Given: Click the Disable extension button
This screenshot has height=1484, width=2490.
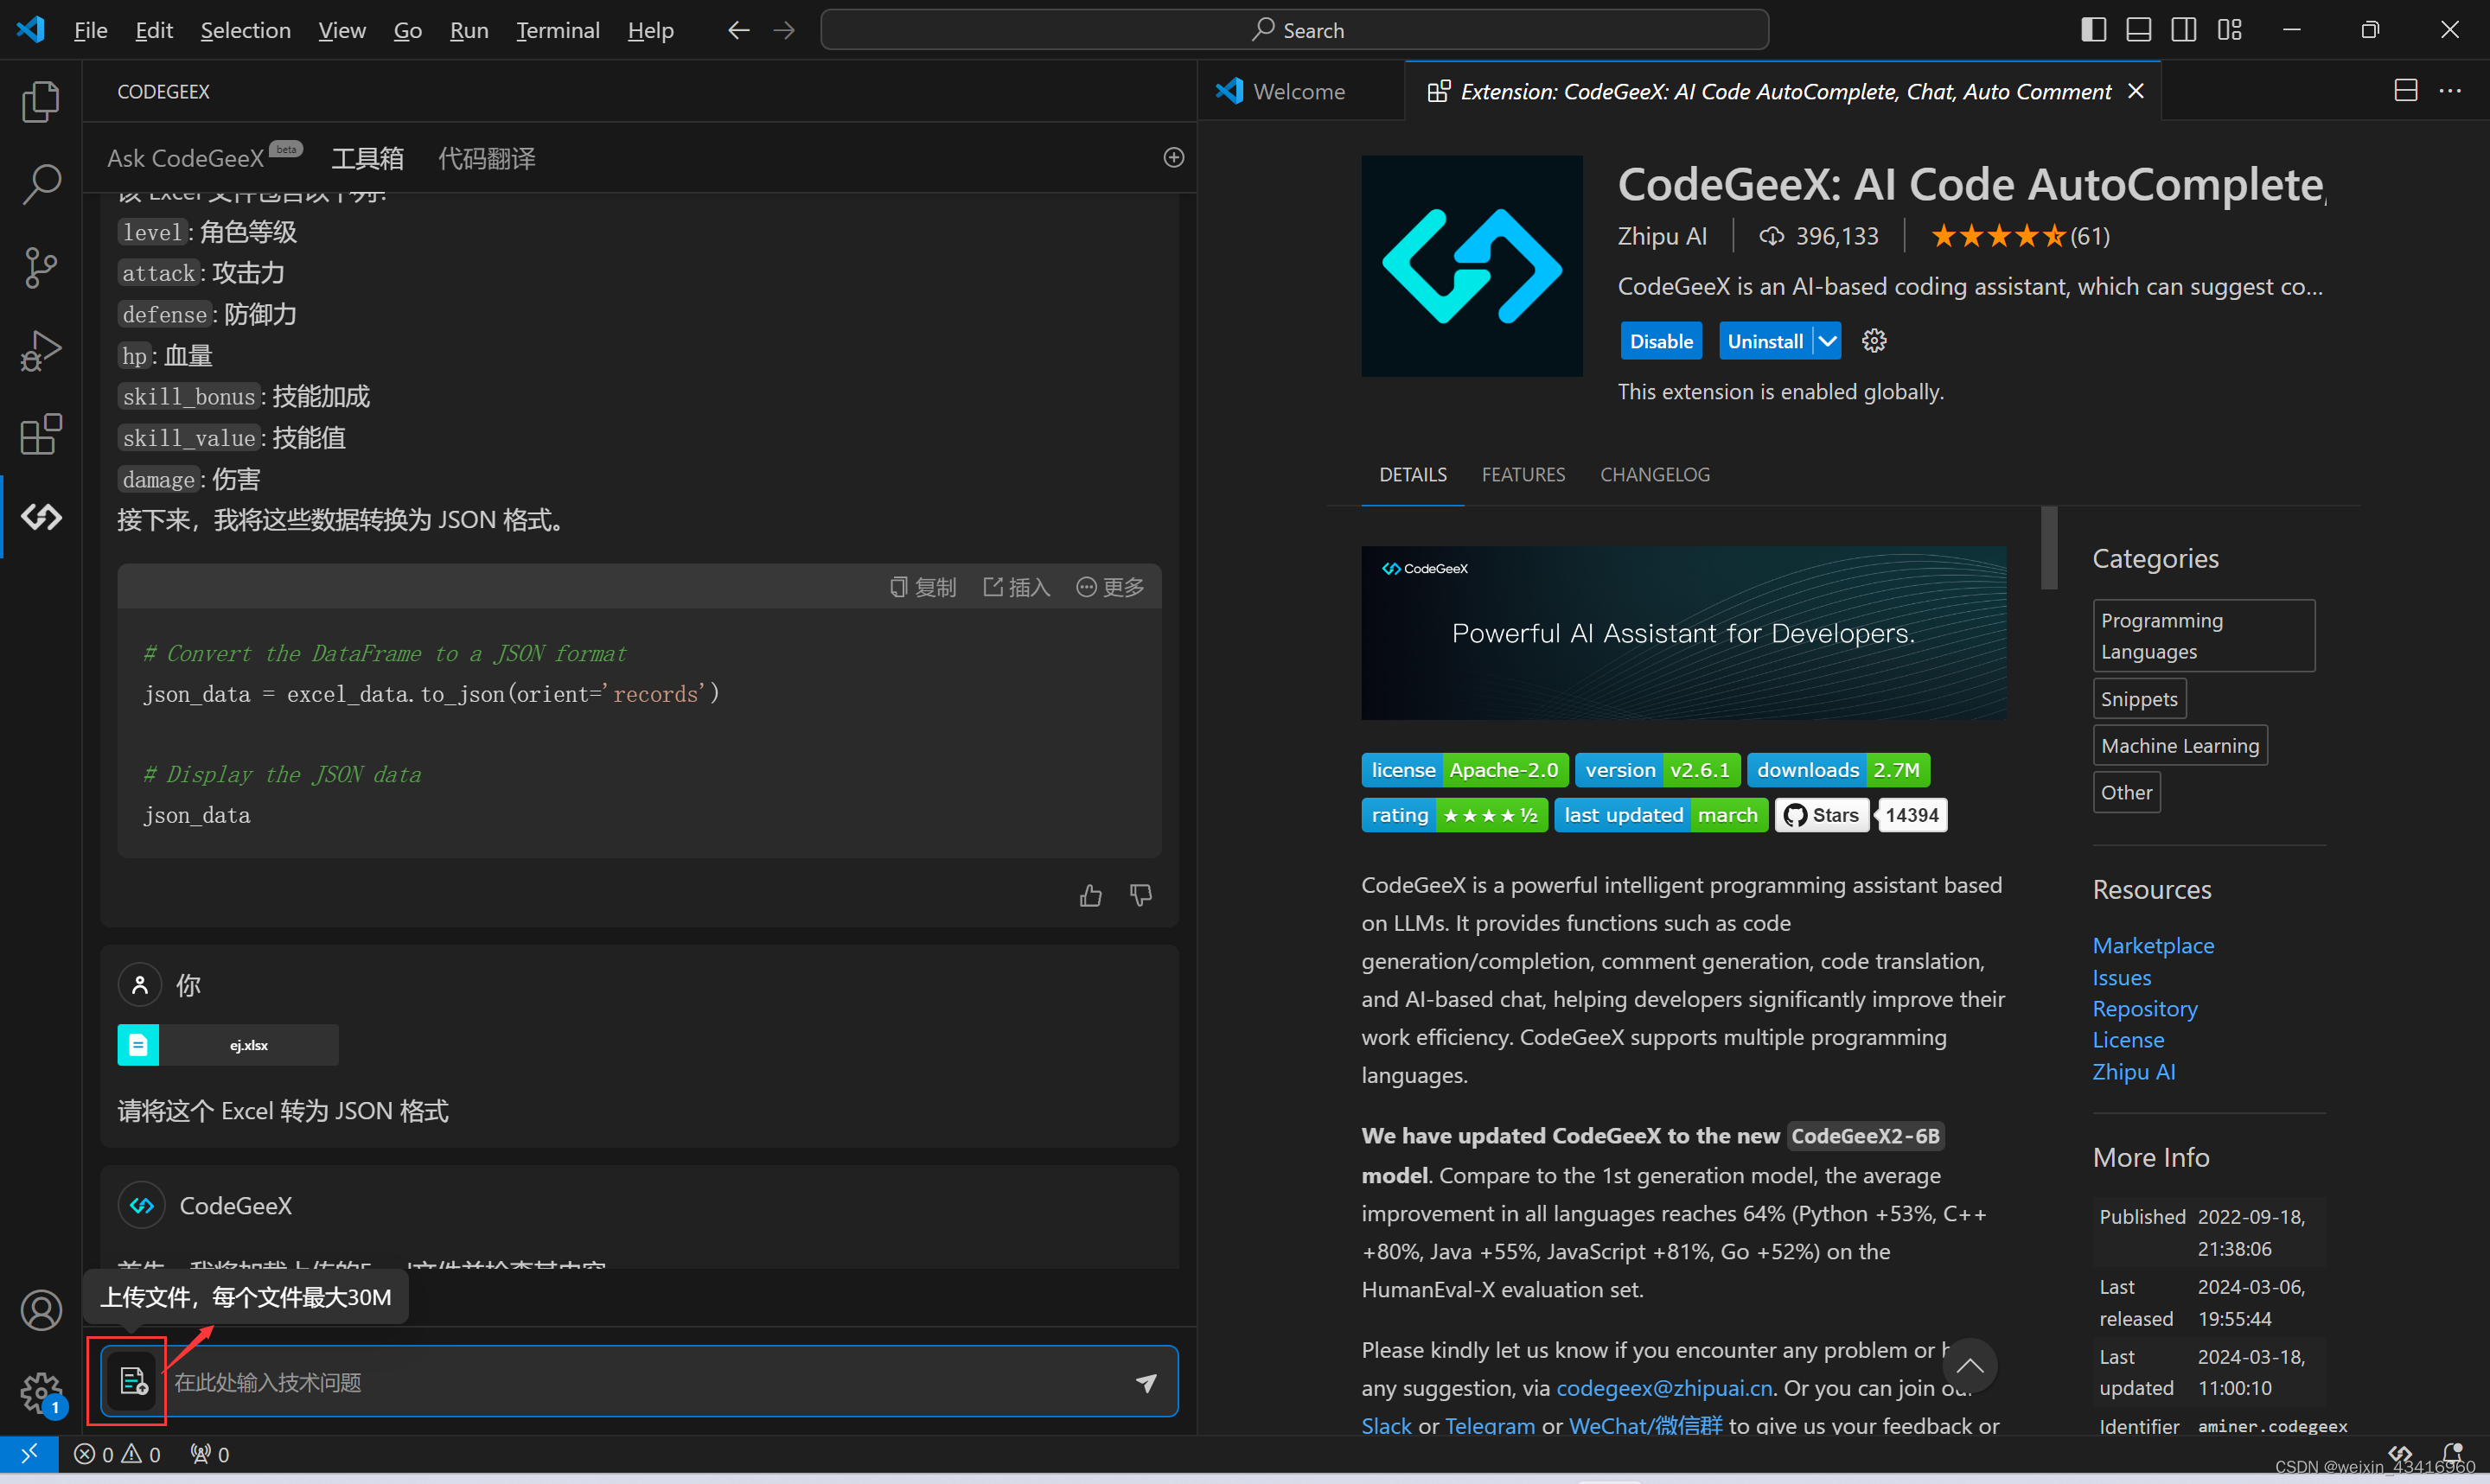Looking at the screenshot, I should [1661, 341].
